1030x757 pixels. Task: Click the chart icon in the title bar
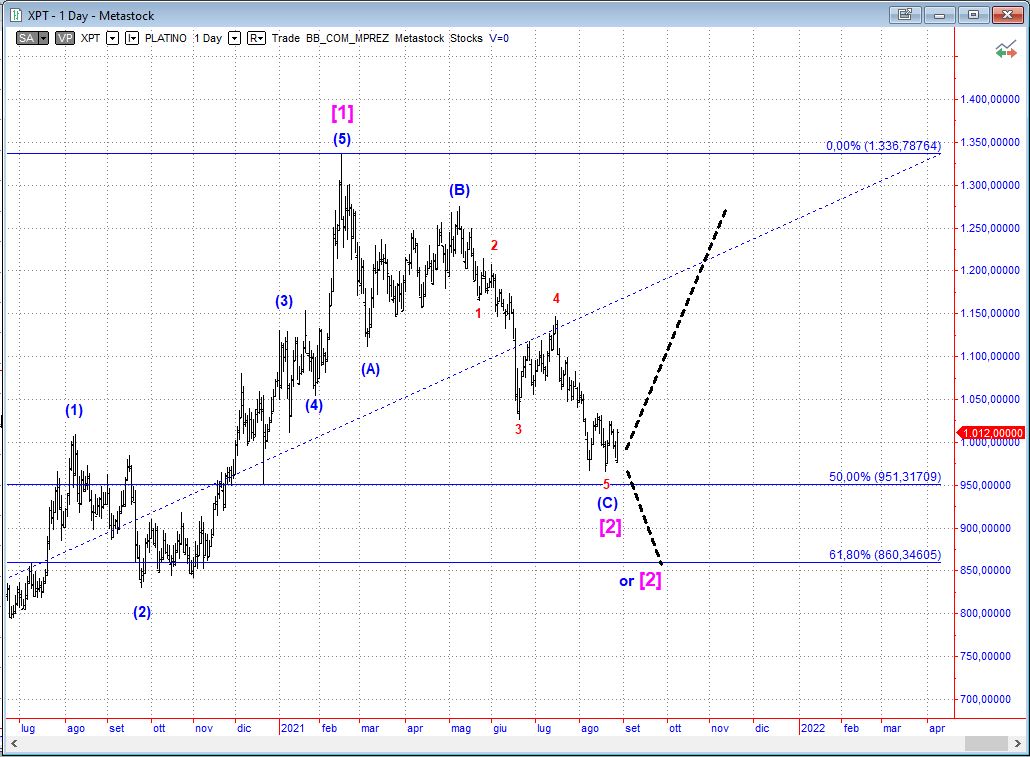[15, 14]
